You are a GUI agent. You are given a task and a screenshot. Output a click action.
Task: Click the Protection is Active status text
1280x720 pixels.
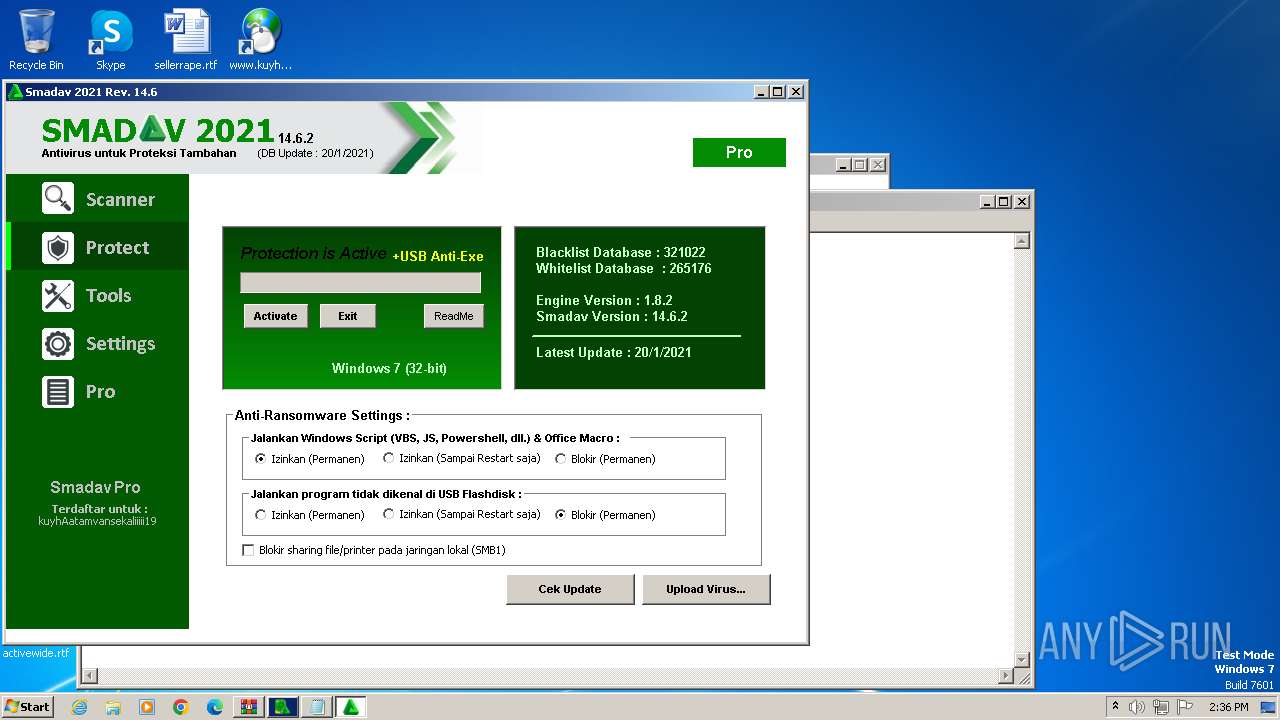tap(313, 253)
